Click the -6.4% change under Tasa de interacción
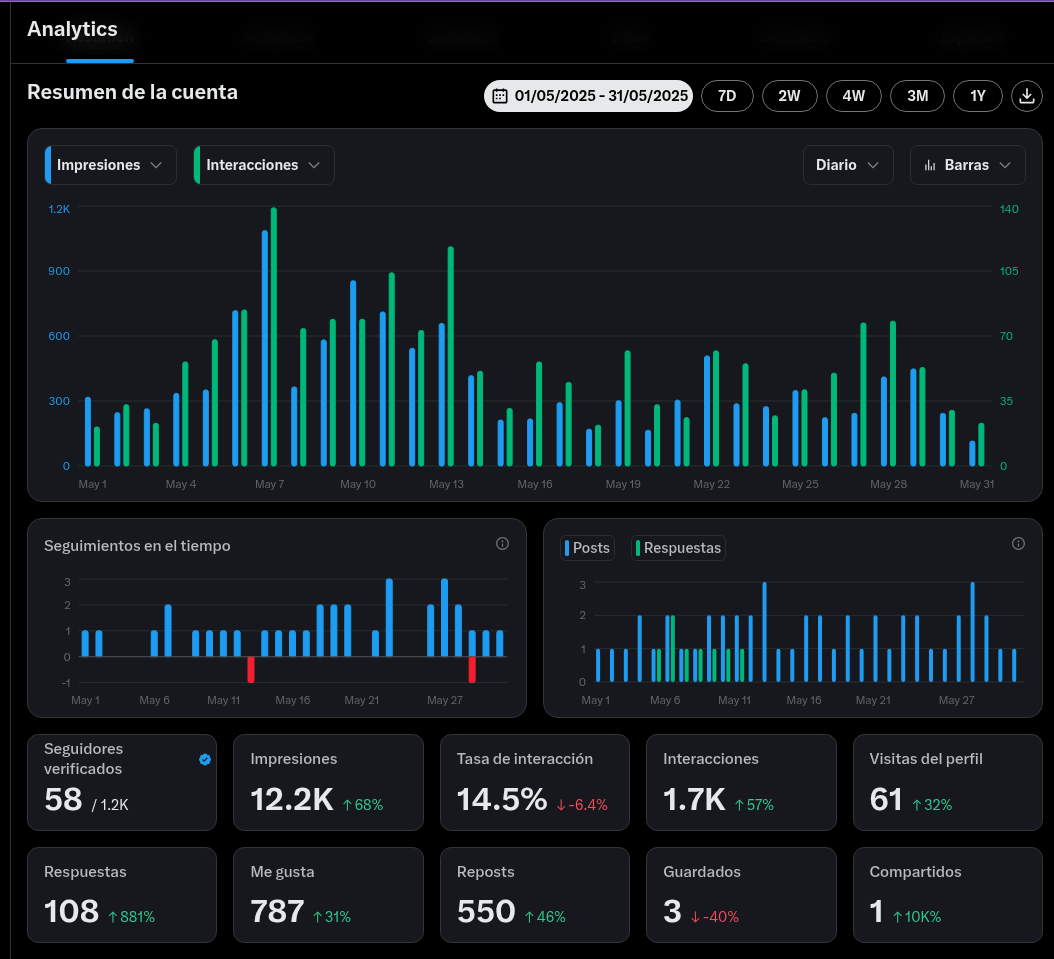Viewport: 1054px width, 959px height. pyautogui.click(x=582, y=804)
